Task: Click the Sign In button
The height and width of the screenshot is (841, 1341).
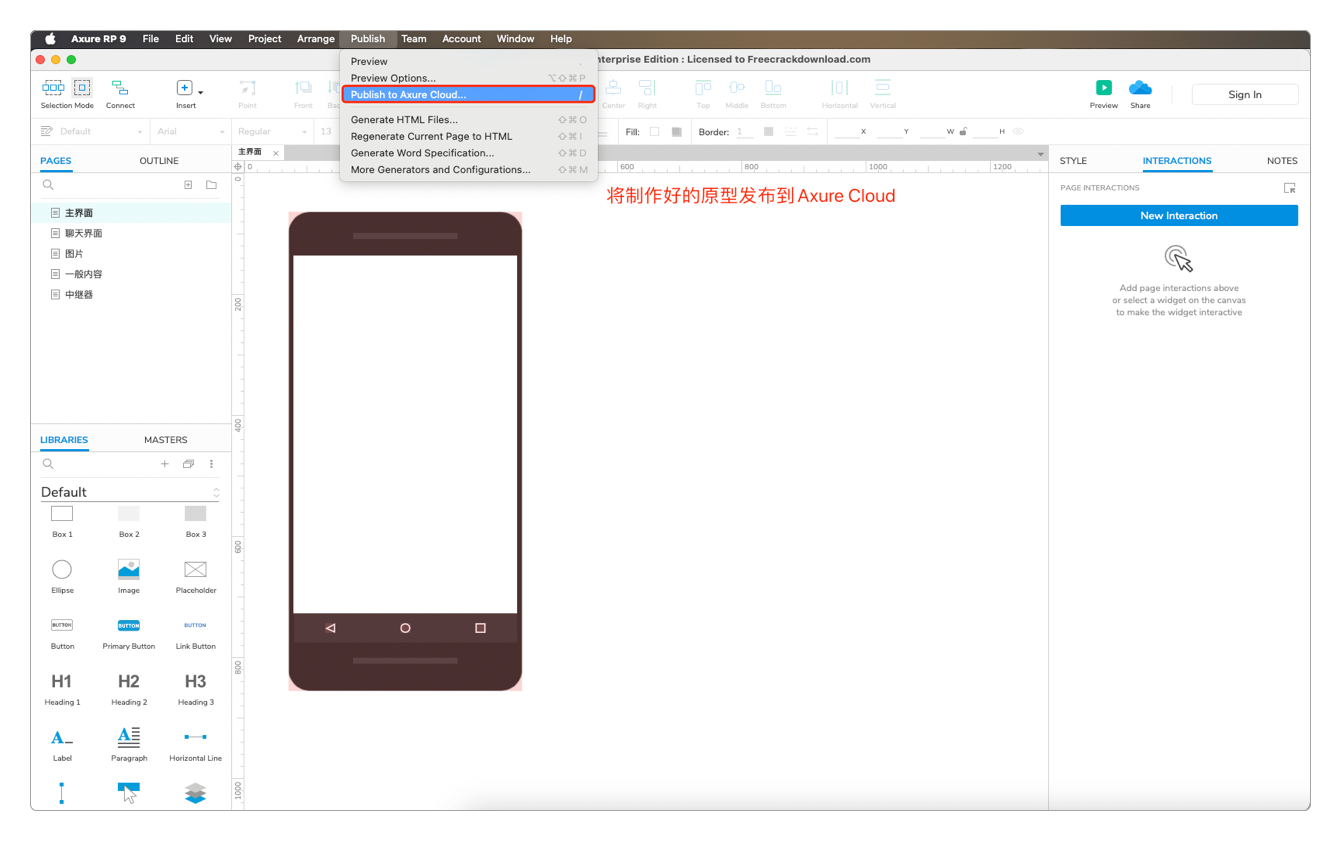Action: tap(1245, 94)
